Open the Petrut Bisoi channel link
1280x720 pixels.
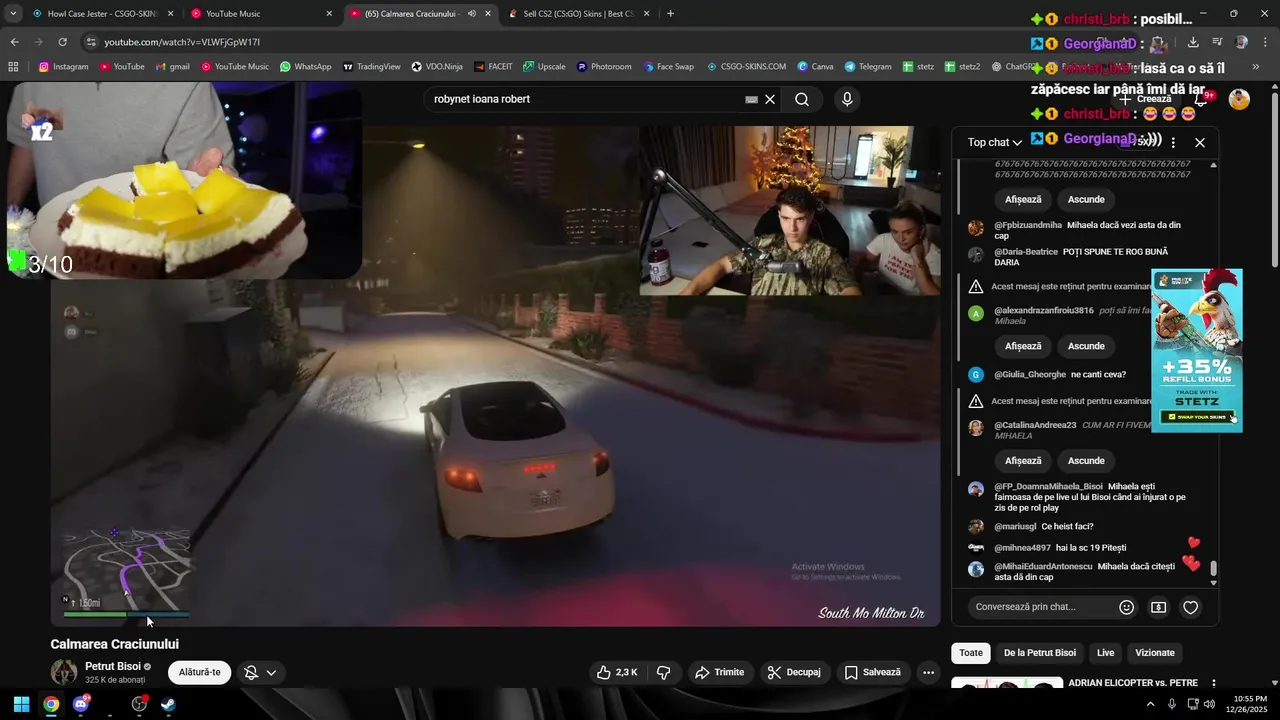coord(113,666)
